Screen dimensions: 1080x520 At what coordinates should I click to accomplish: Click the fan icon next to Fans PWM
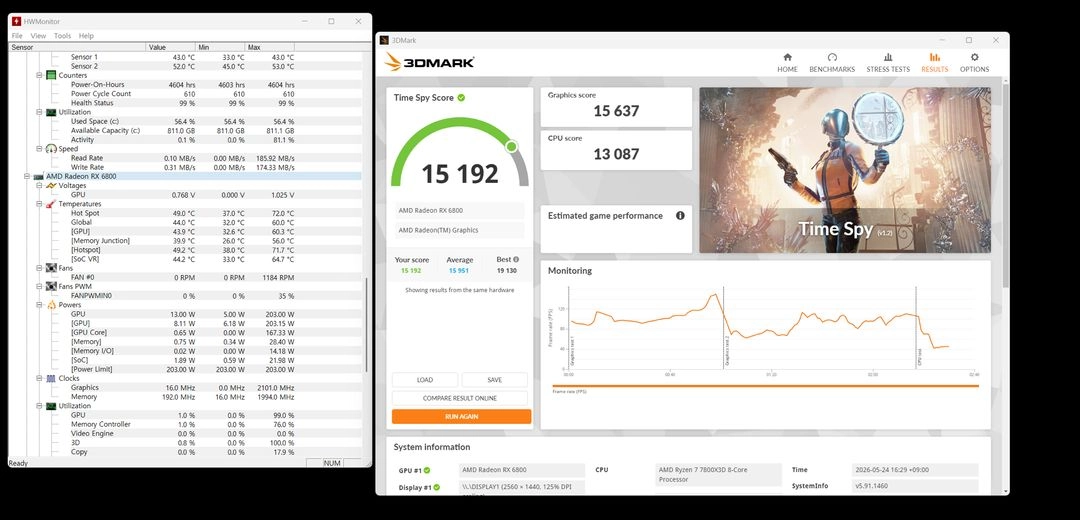51,287
